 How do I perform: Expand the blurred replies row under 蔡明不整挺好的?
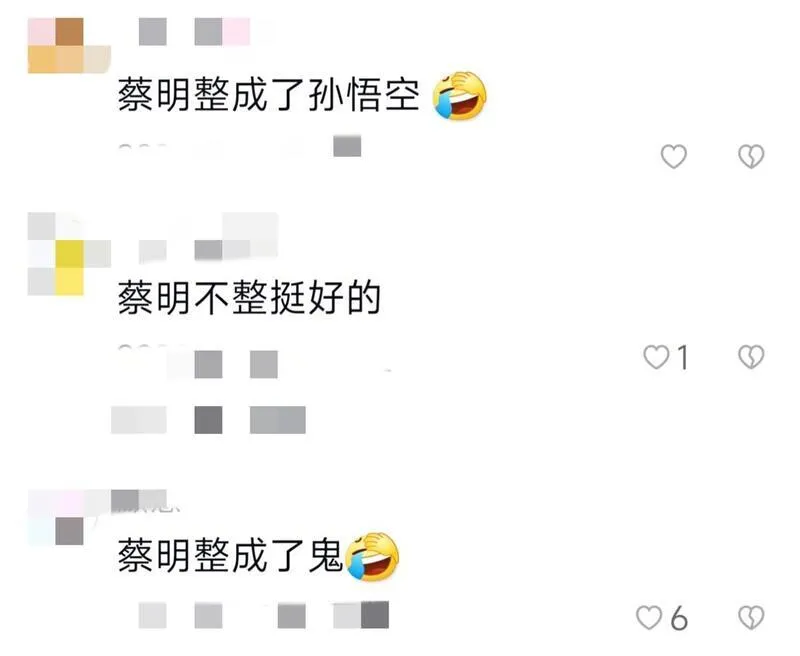(208, 420)
